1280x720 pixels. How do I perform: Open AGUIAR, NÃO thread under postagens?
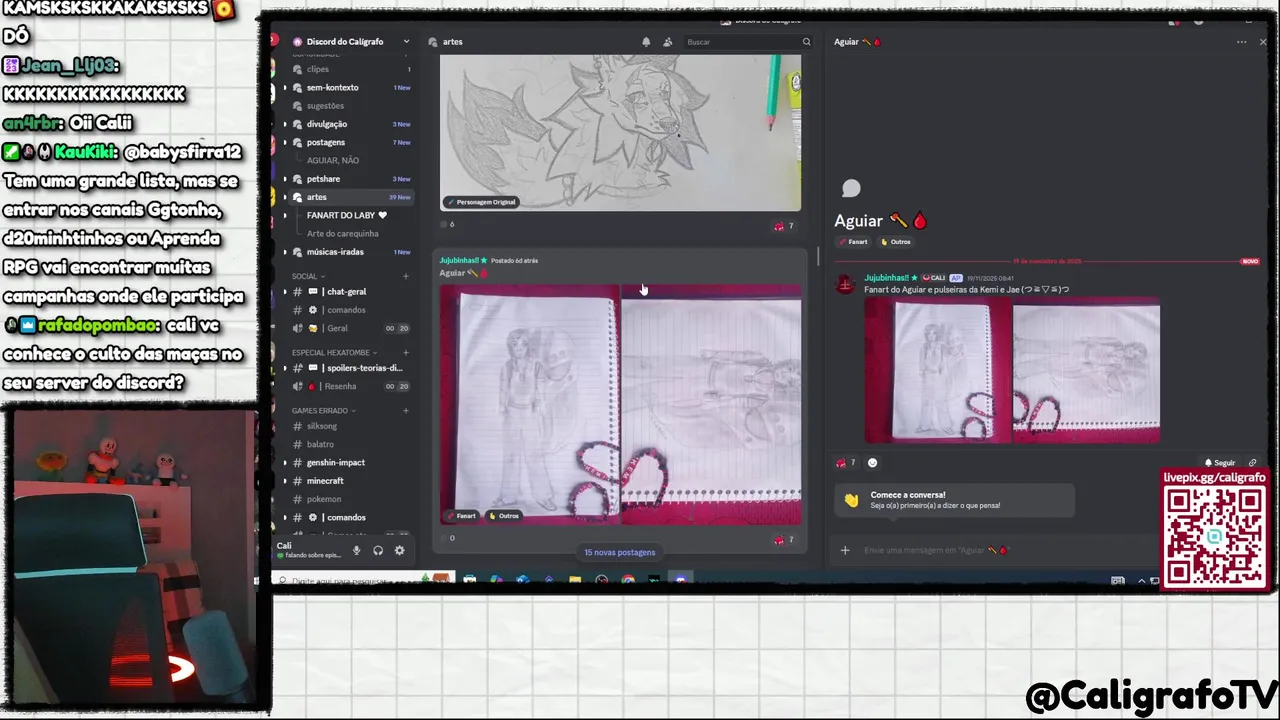tap(333, 160)
